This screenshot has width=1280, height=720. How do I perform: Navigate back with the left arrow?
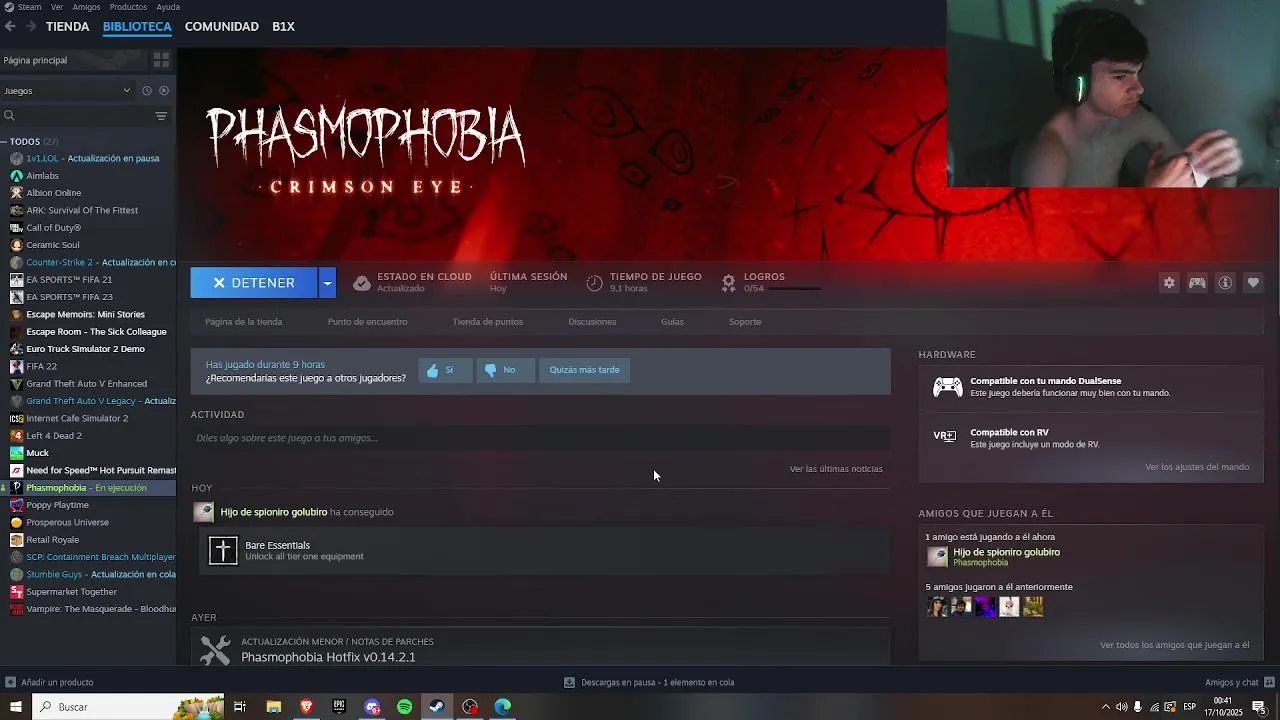click(x=10, y=26)
